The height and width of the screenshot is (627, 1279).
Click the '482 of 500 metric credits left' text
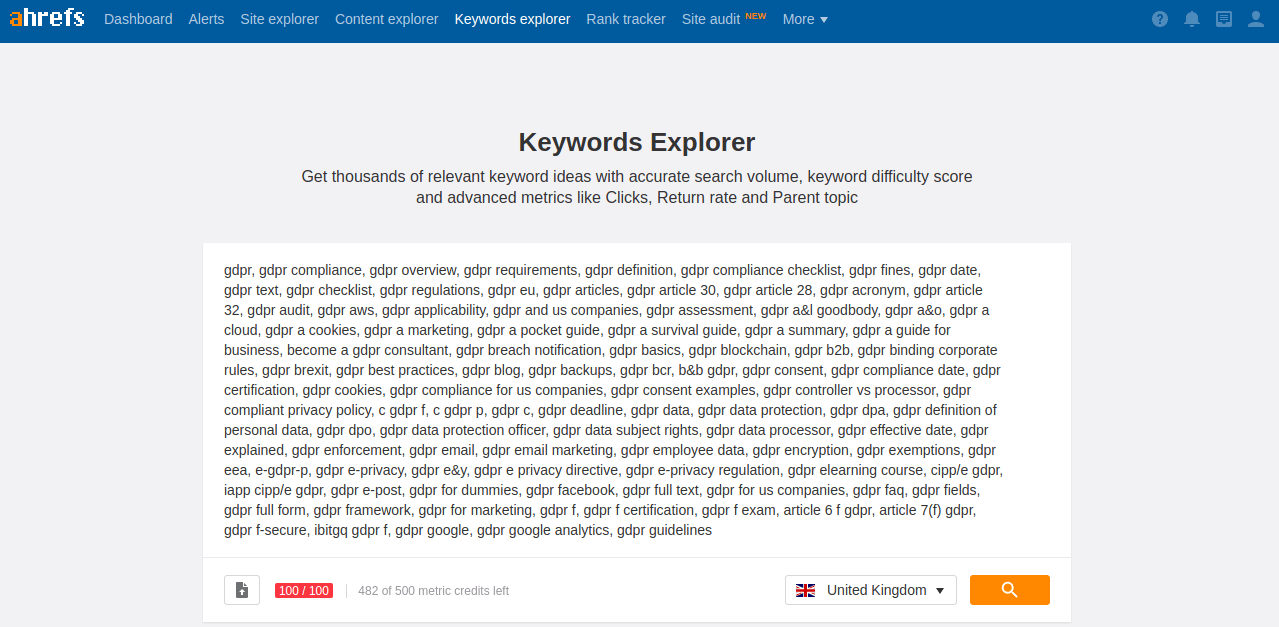click(433, 591)
